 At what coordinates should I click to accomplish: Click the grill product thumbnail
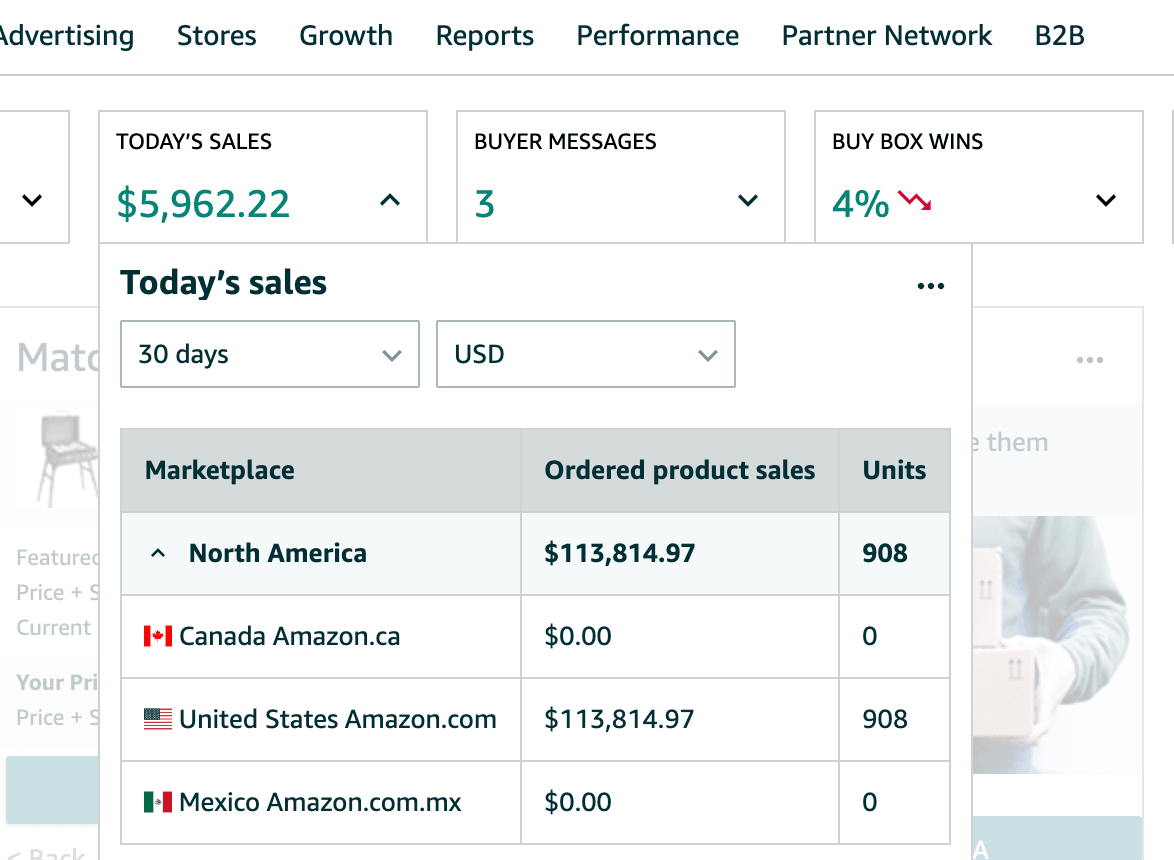(68, 460)
